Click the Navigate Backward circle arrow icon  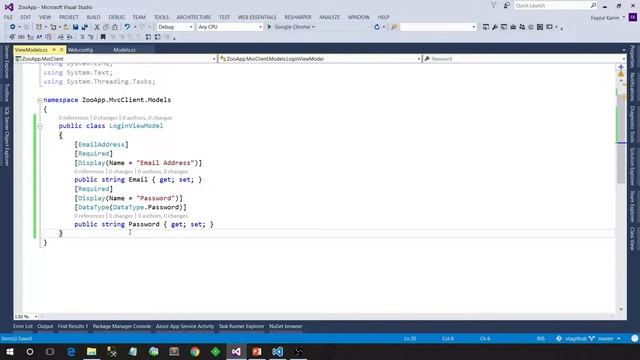coord(13,27)
